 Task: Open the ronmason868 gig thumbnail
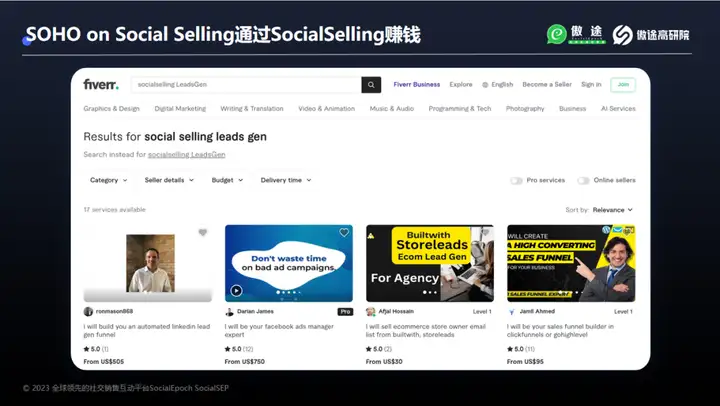[x=148, y=263]
